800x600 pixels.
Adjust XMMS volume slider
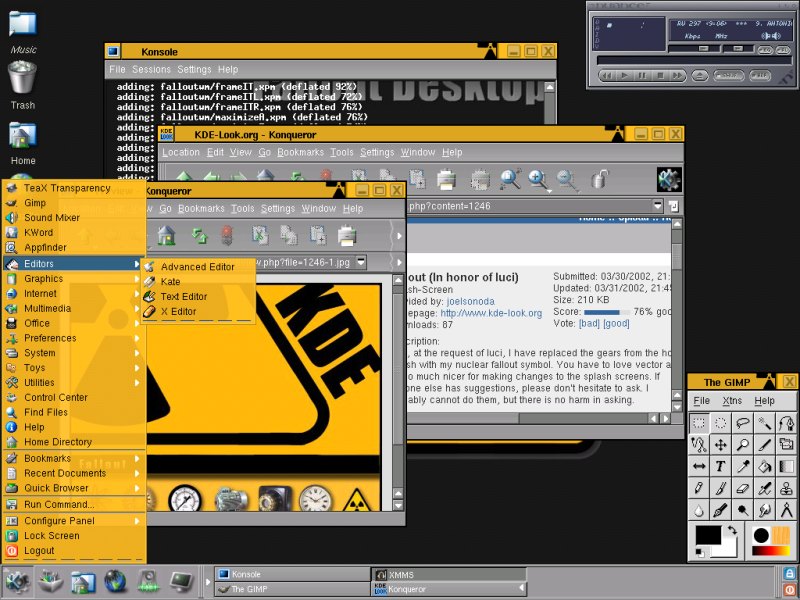(x=694, y=49)
